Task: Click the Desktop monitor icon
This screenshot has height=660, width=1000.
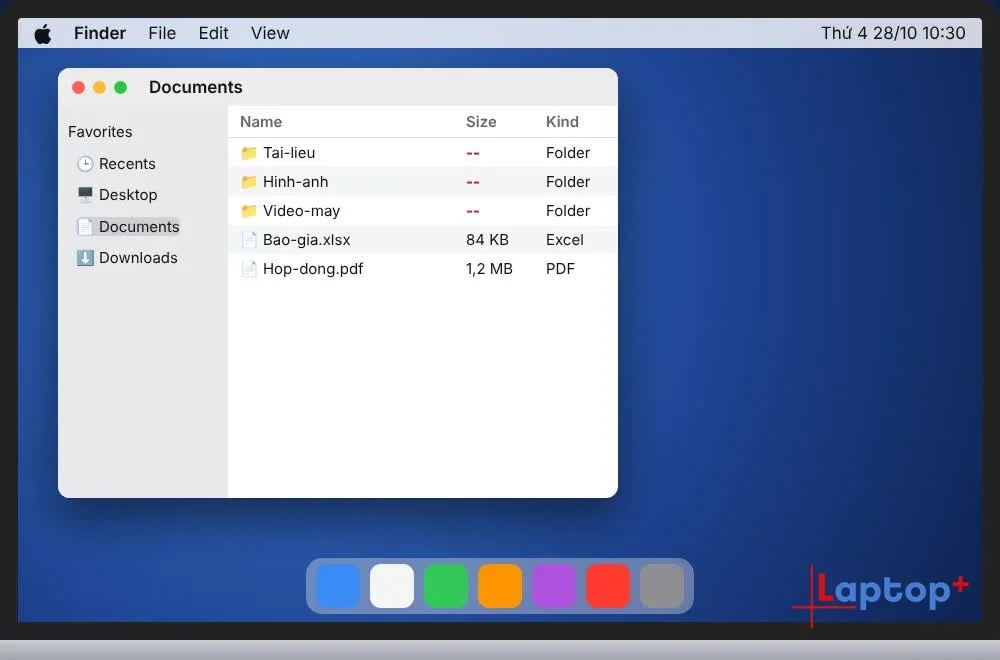Action: click(x=85, y=194)
